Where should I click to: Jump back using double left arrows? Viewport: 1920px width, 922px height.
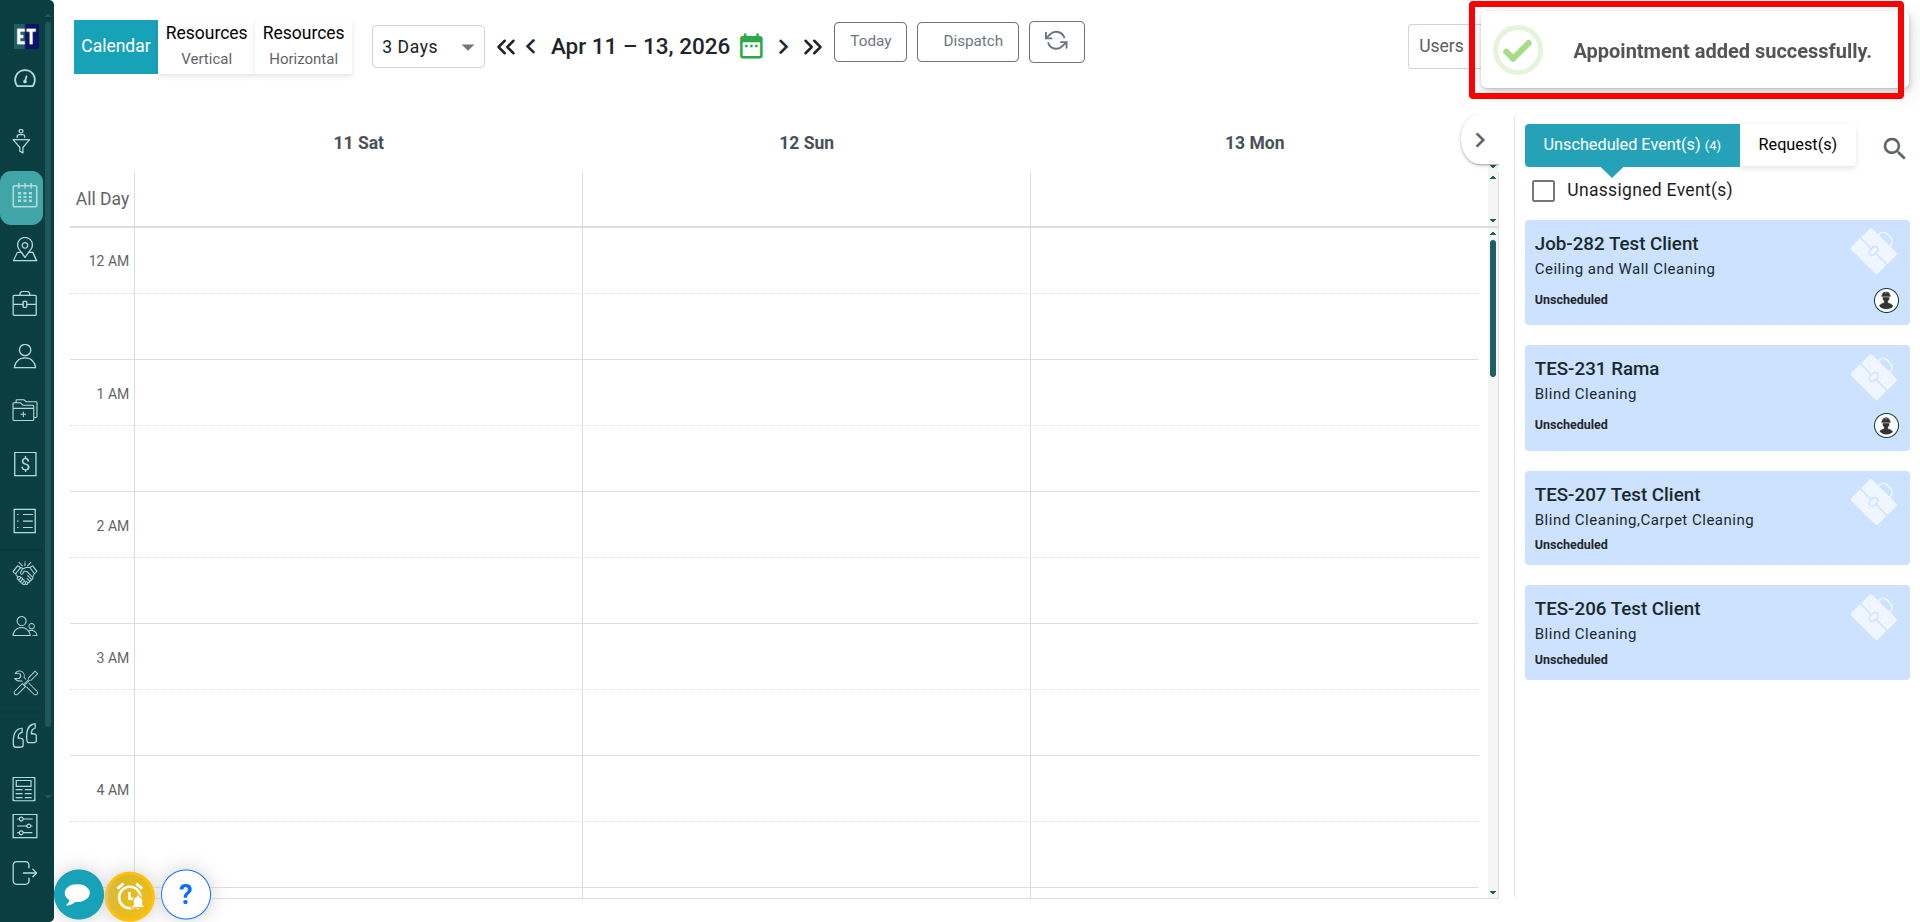click(x=506, y=47)
